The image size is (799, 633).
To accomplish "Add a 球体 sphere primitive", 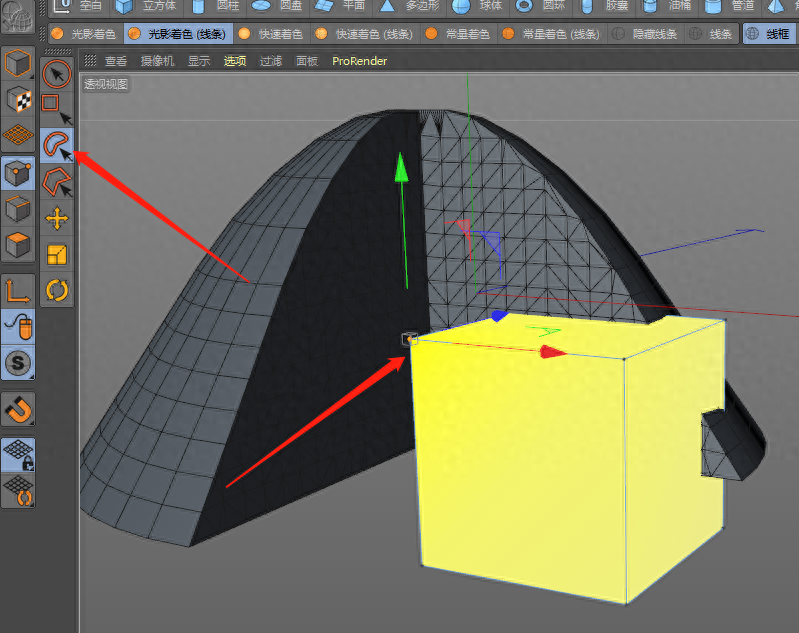I will pyautogui.click(x=478, y=6).
